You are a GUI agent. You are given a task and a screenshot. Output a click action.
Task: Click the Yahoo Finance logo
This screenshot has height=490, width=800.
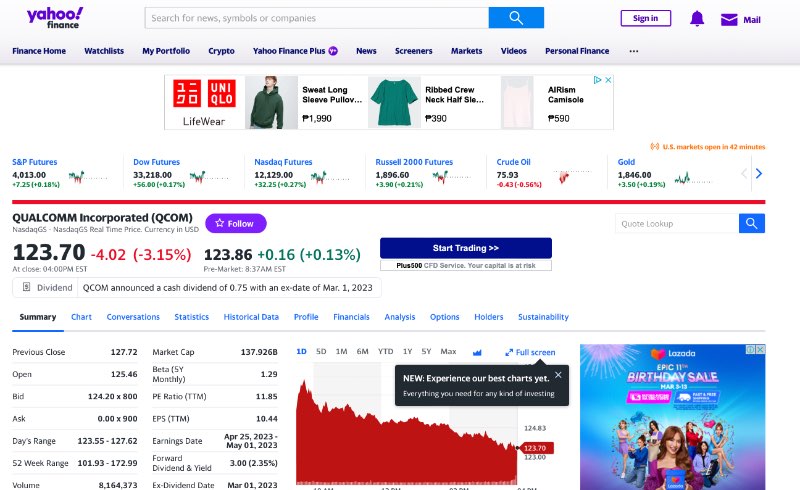[x=55, y=18]
